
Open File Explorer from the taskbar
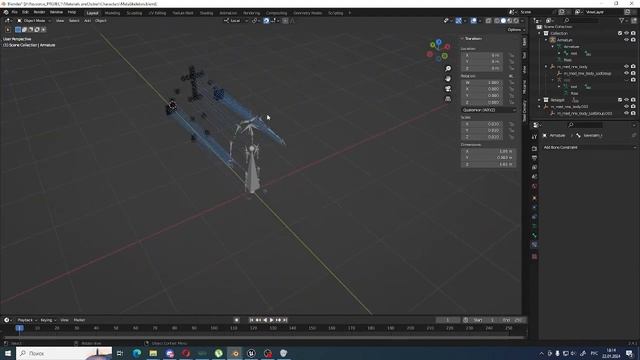tap(153, 353)
